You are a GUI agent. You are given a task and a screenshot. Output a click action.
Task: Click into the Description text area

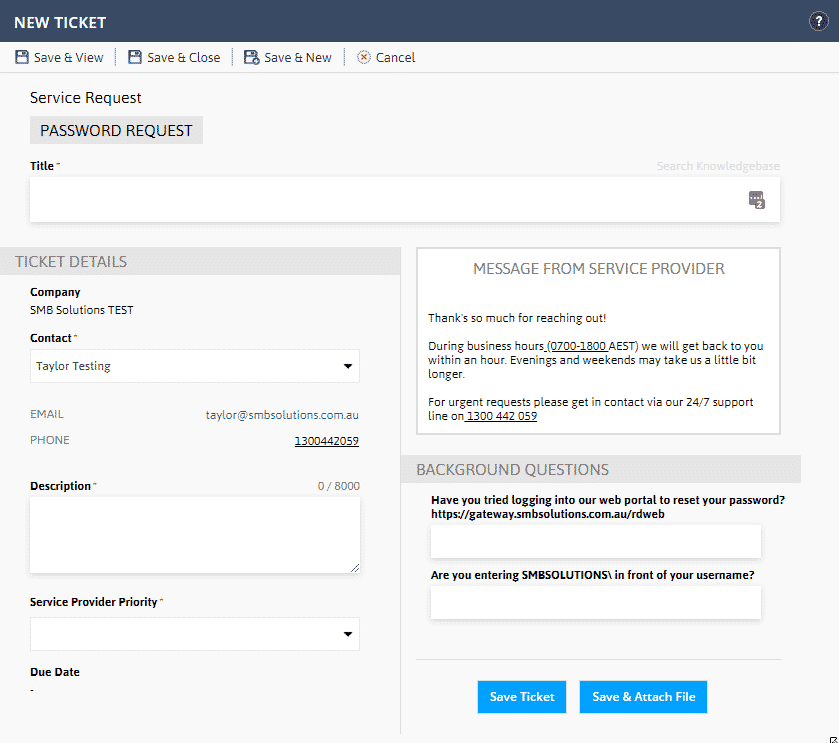tap(195, 535)
